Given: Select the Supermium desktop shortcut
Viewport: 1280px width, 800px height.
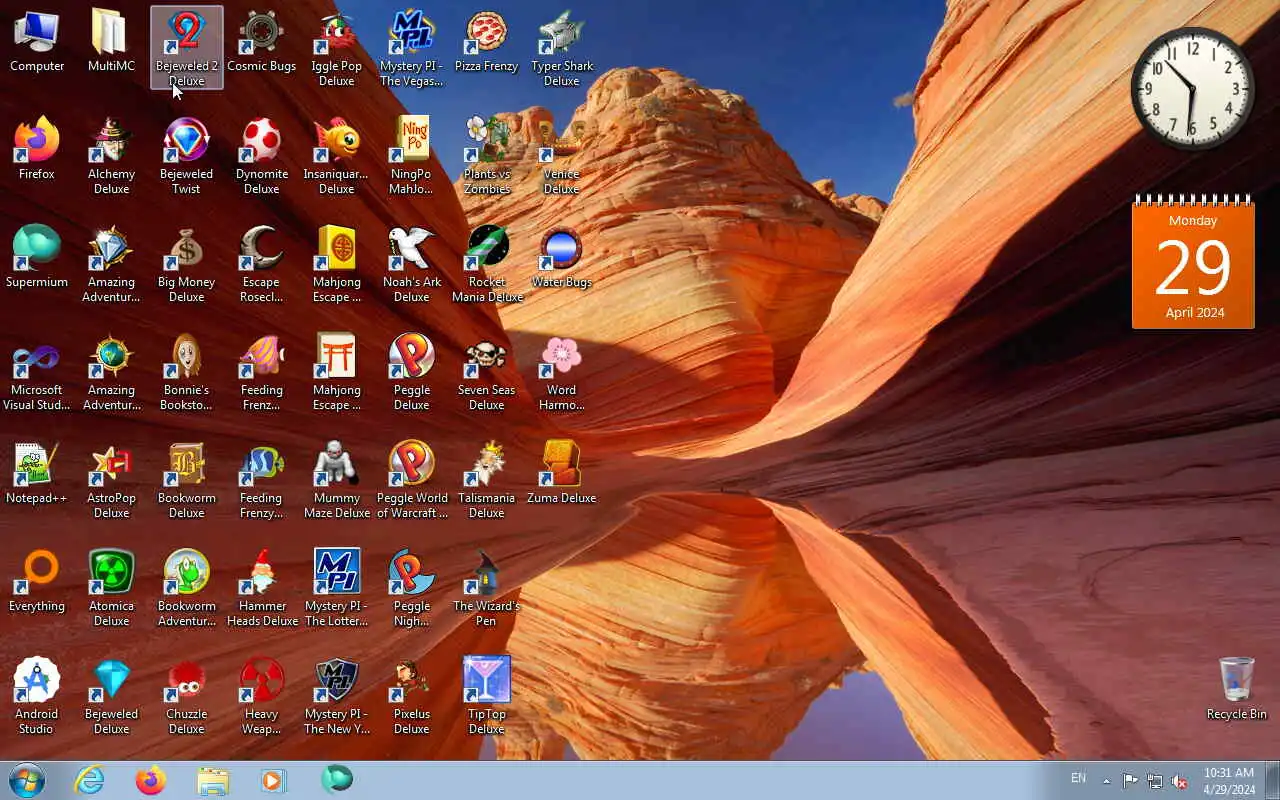Looking at the screenshot, I should click(37, 258).
